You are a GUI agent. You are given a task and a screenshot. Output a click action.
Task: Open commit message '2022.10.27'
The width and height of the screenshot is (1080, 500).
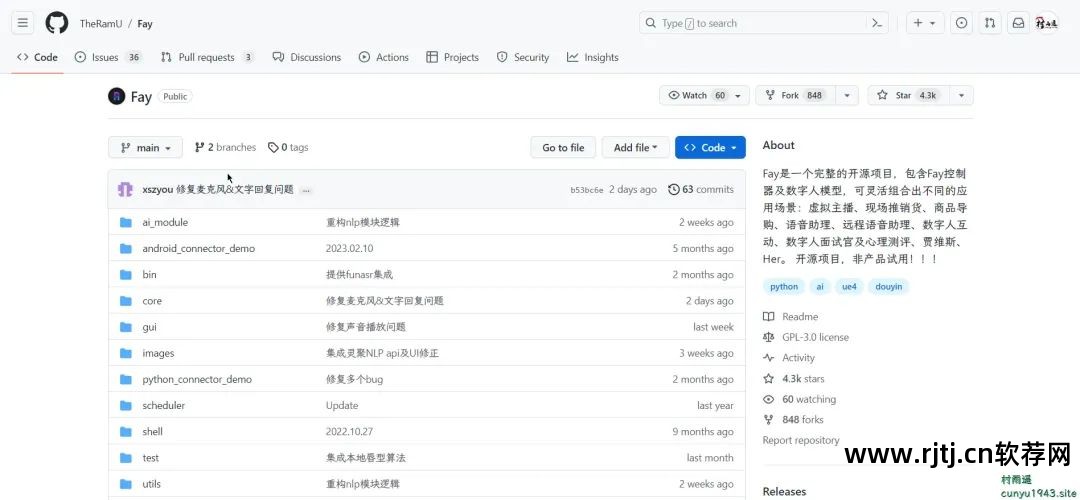coord(349,432)
